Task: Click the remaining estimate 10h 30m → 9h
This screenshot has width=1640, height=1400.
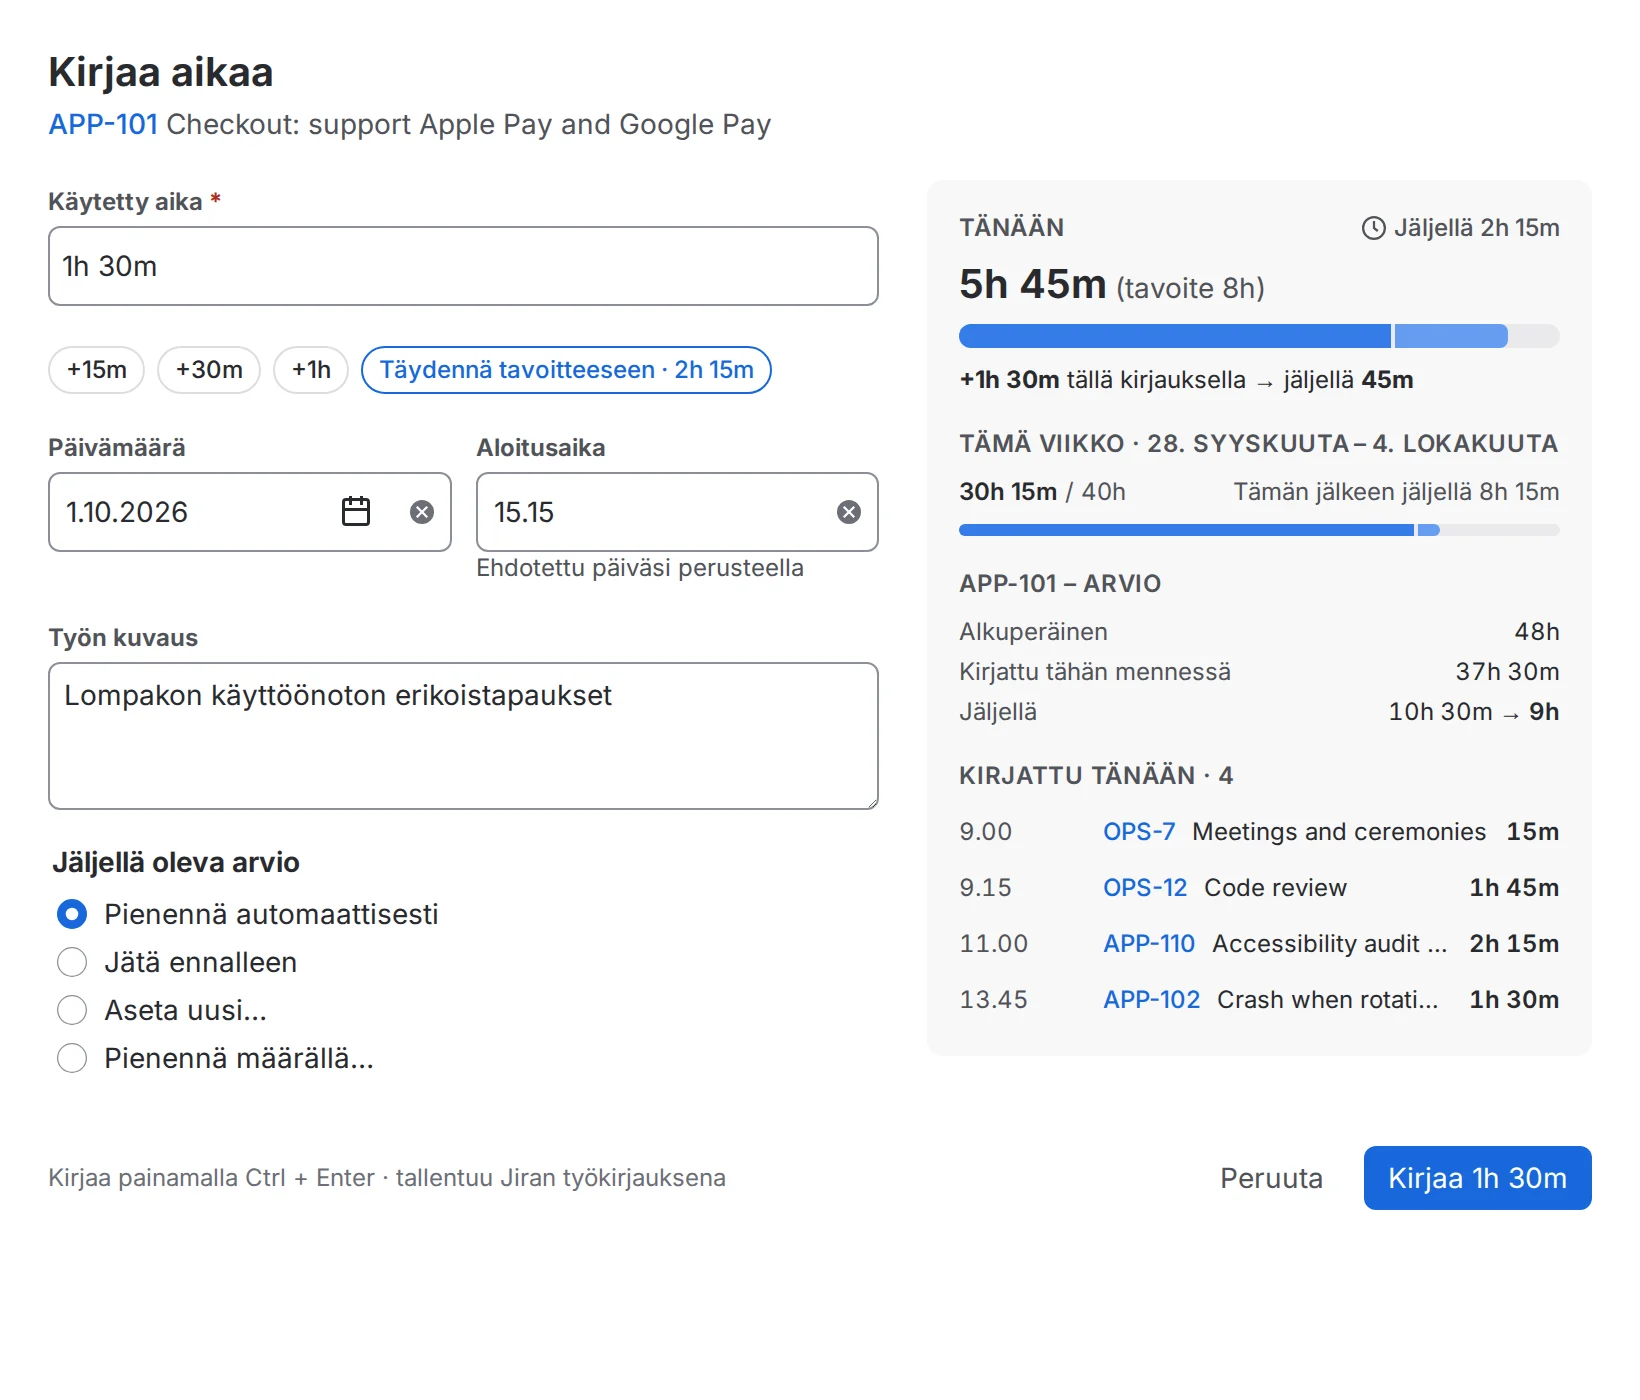Action: point(1474,712)
